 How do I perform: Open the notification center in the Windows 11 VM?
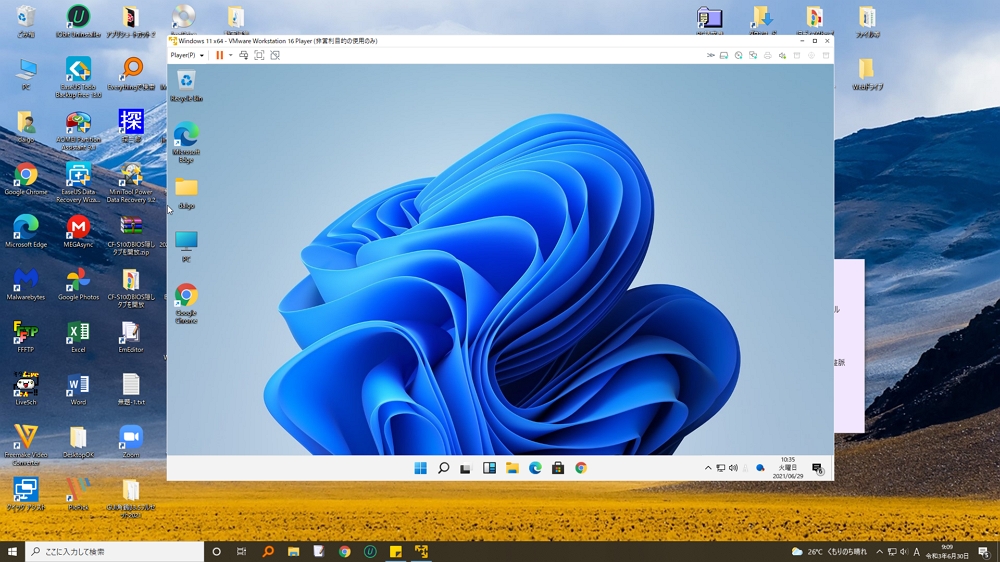(818, 469)
